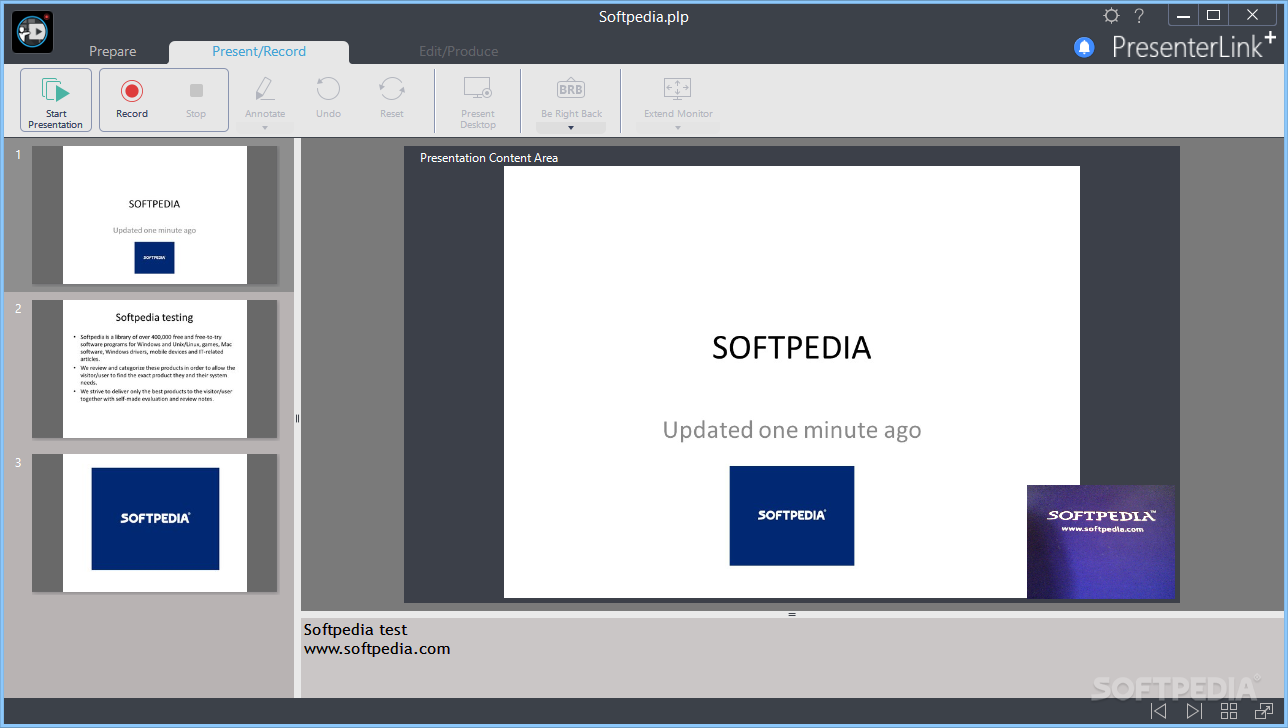The height and width of the screenshot is (728, 1288).
Task: Click the SOFTPEDIA title on main slide
Action: tap(792, 347)
